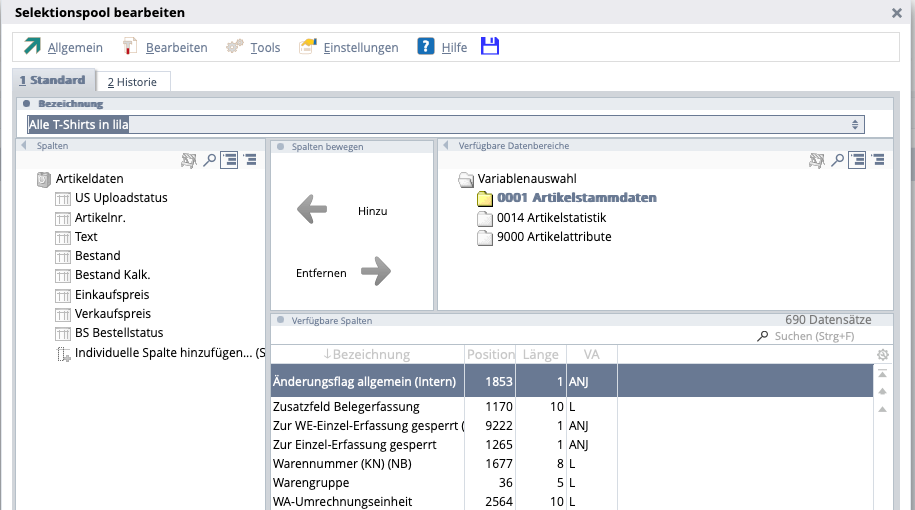Click the blue floppy disk save icon
The image size is (915, 510).
(x=489, y=46)
